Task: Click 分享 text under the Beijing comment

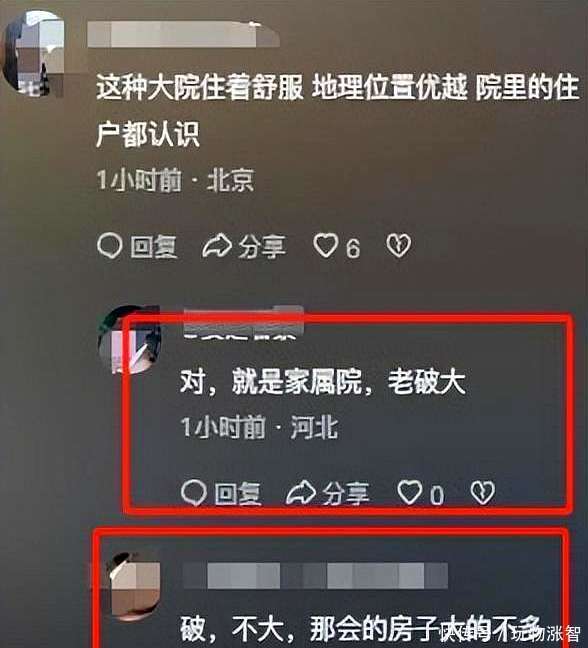Action: click(x=262, y=247)
